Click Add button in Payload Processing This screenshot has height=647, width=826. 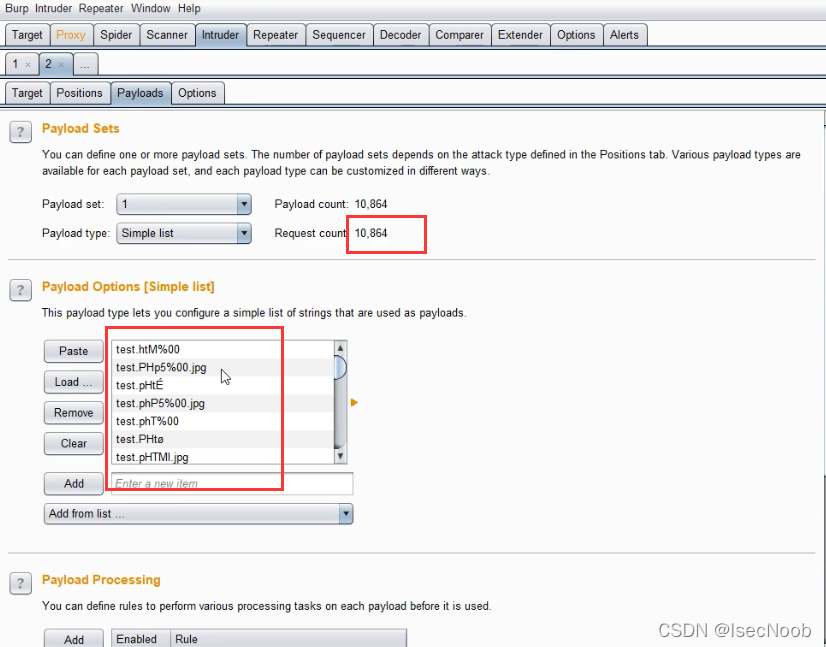point(74,639)
